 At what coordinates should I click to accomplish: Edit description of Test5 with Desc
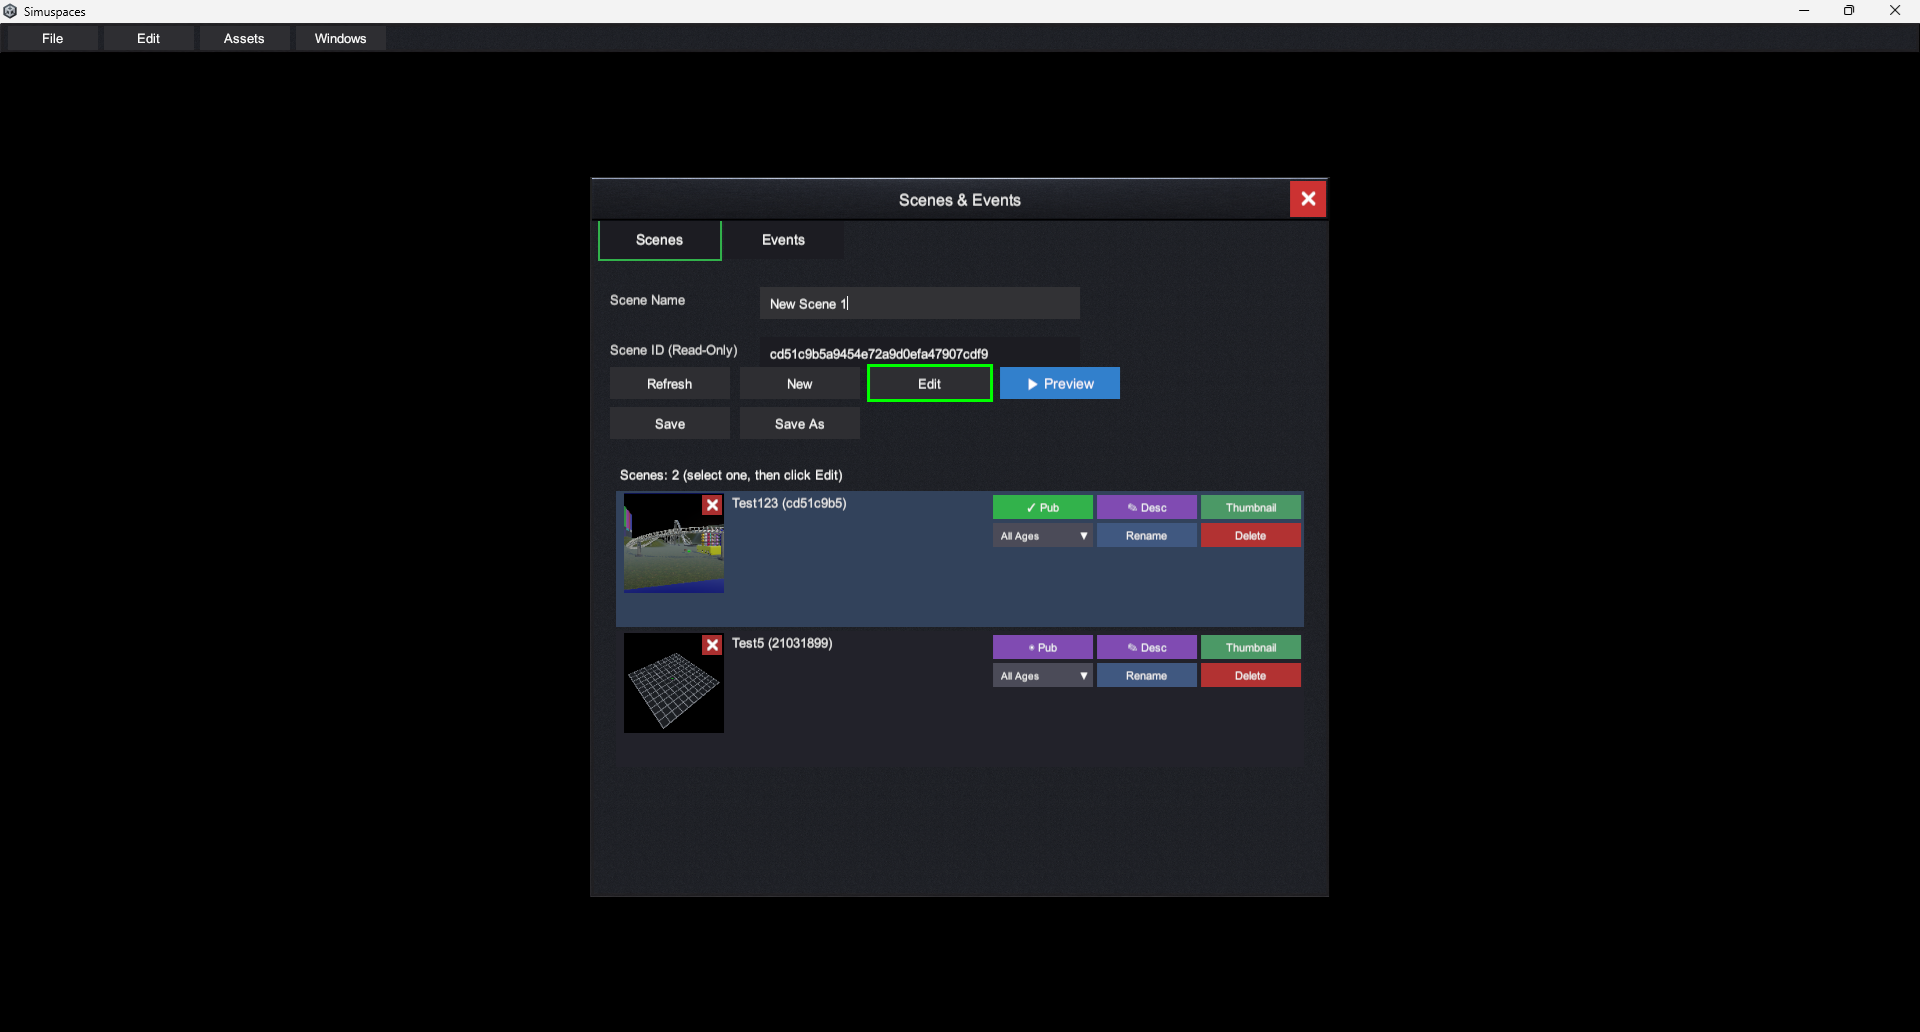1147,647
